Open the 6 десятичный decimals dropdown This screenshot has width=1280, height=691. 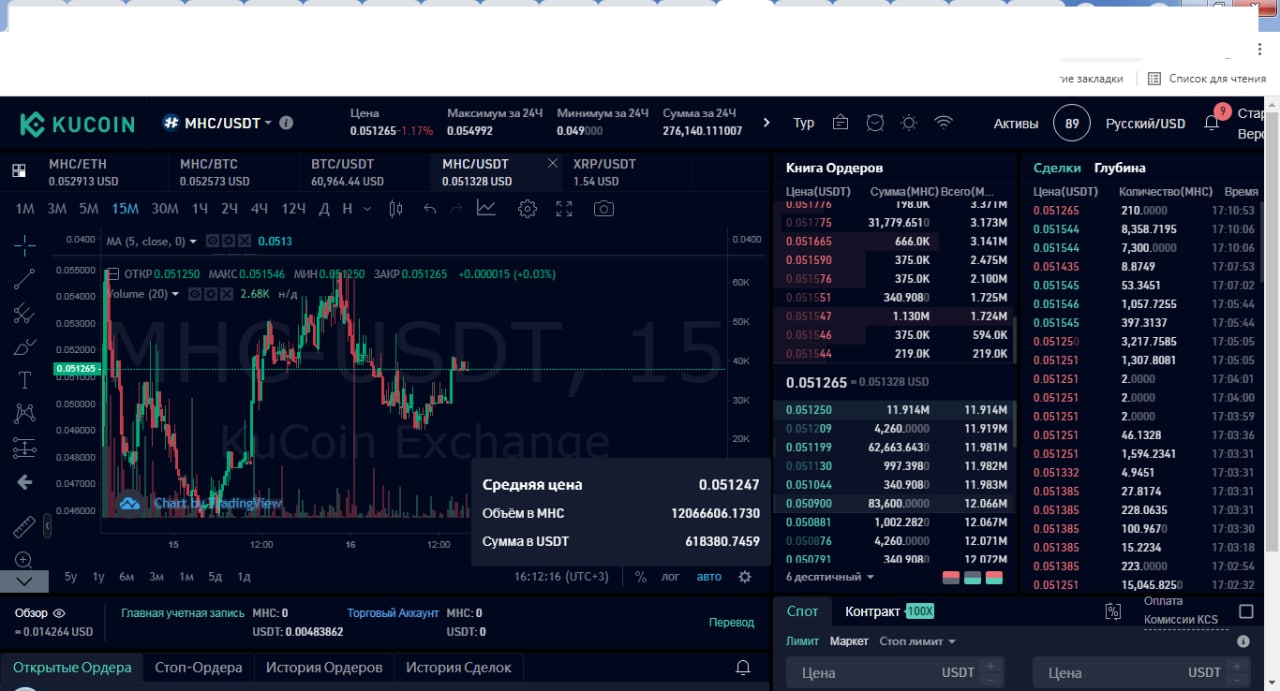830,577
